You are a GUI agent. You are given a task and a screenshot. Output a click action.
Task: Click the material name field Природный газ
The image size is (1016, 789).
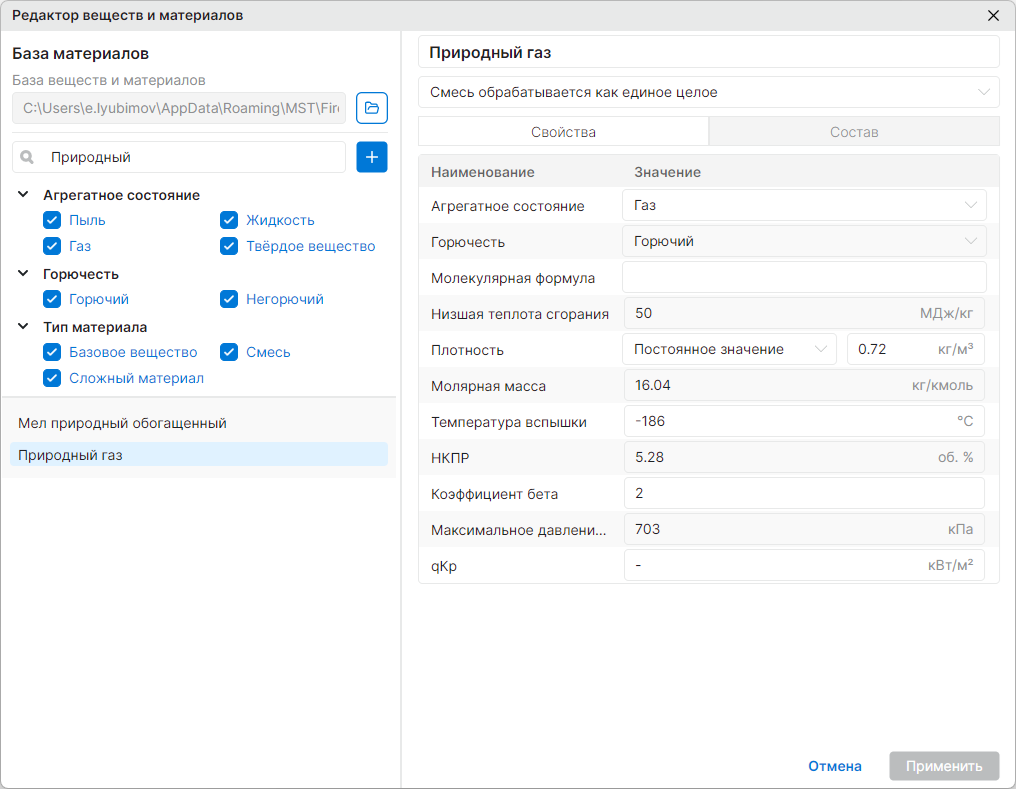point(709,52)
